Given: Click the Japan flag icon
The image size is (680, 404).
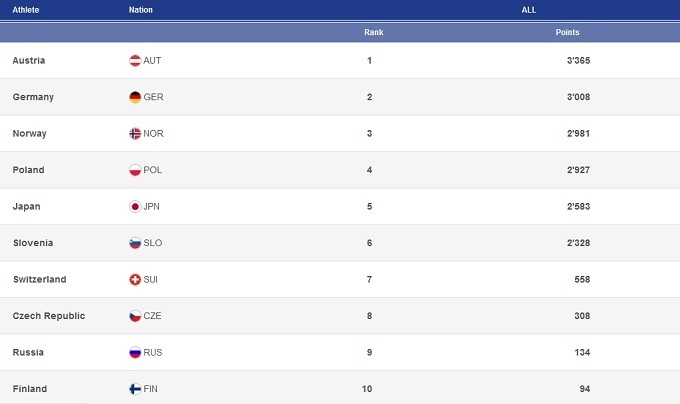Looking at the screenshot, I should click(135, 207).
